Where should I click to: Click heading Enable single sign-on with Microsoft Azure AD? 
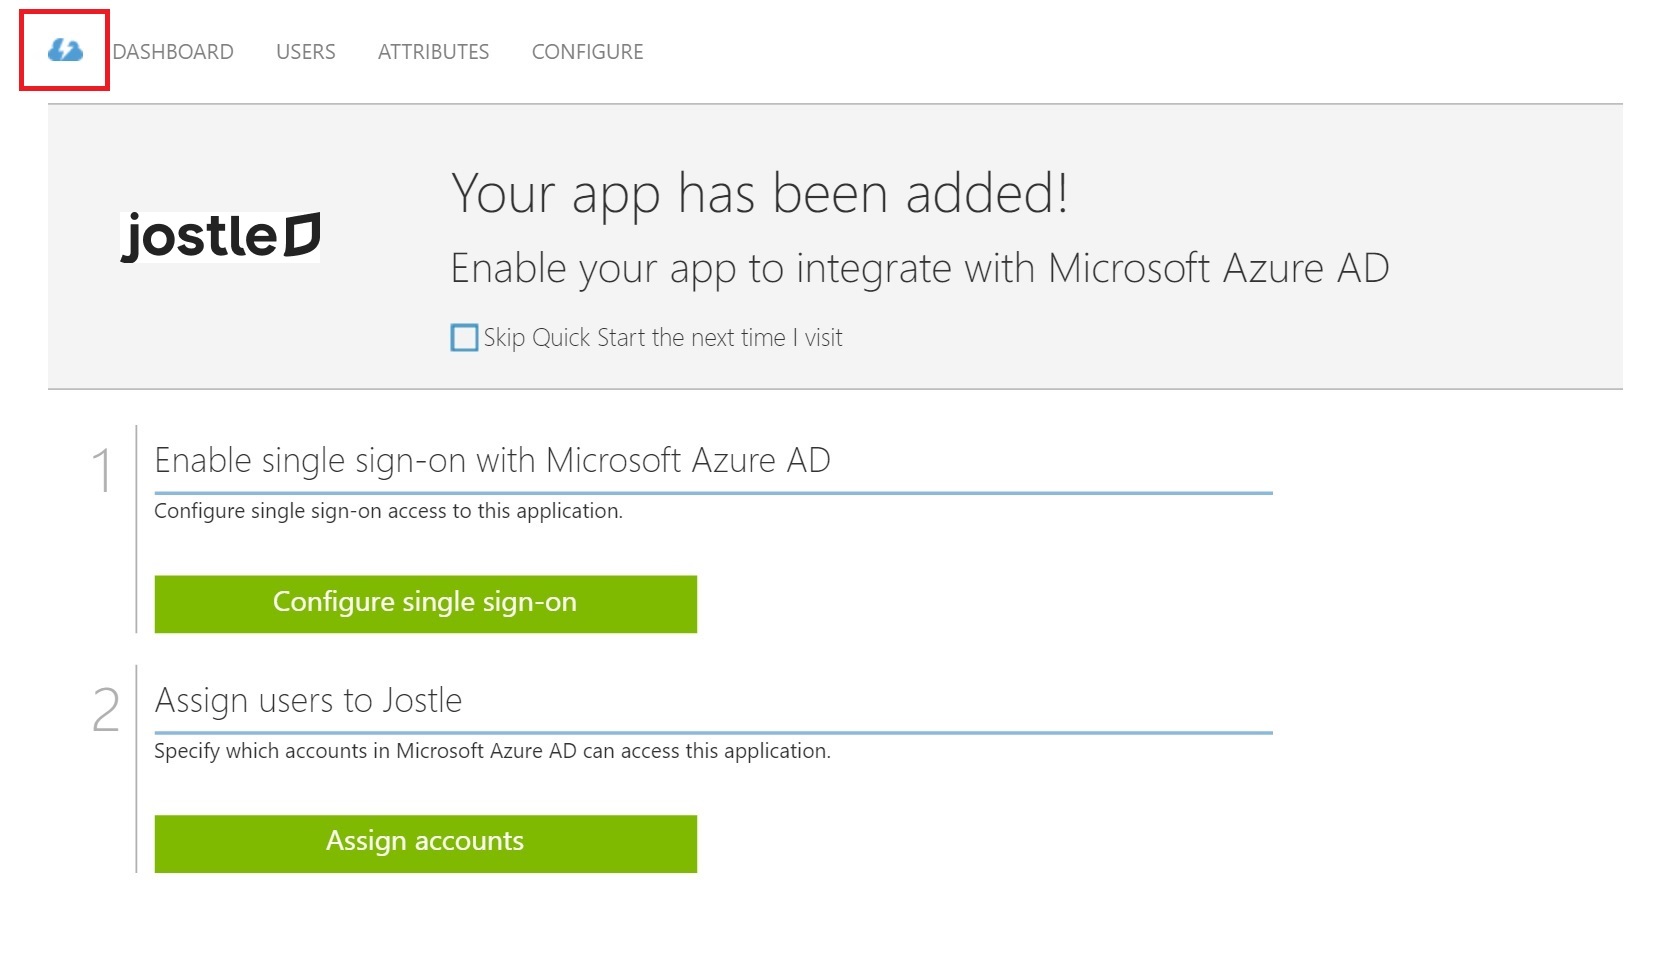coord(492,460)
